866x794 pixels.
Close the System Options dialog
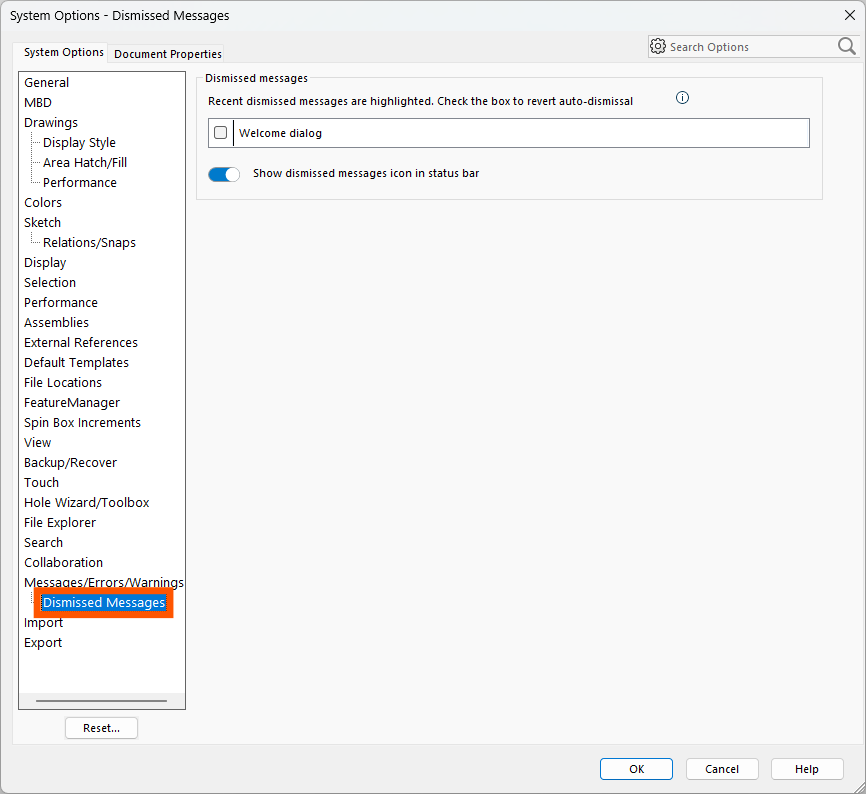pos(849,15)
